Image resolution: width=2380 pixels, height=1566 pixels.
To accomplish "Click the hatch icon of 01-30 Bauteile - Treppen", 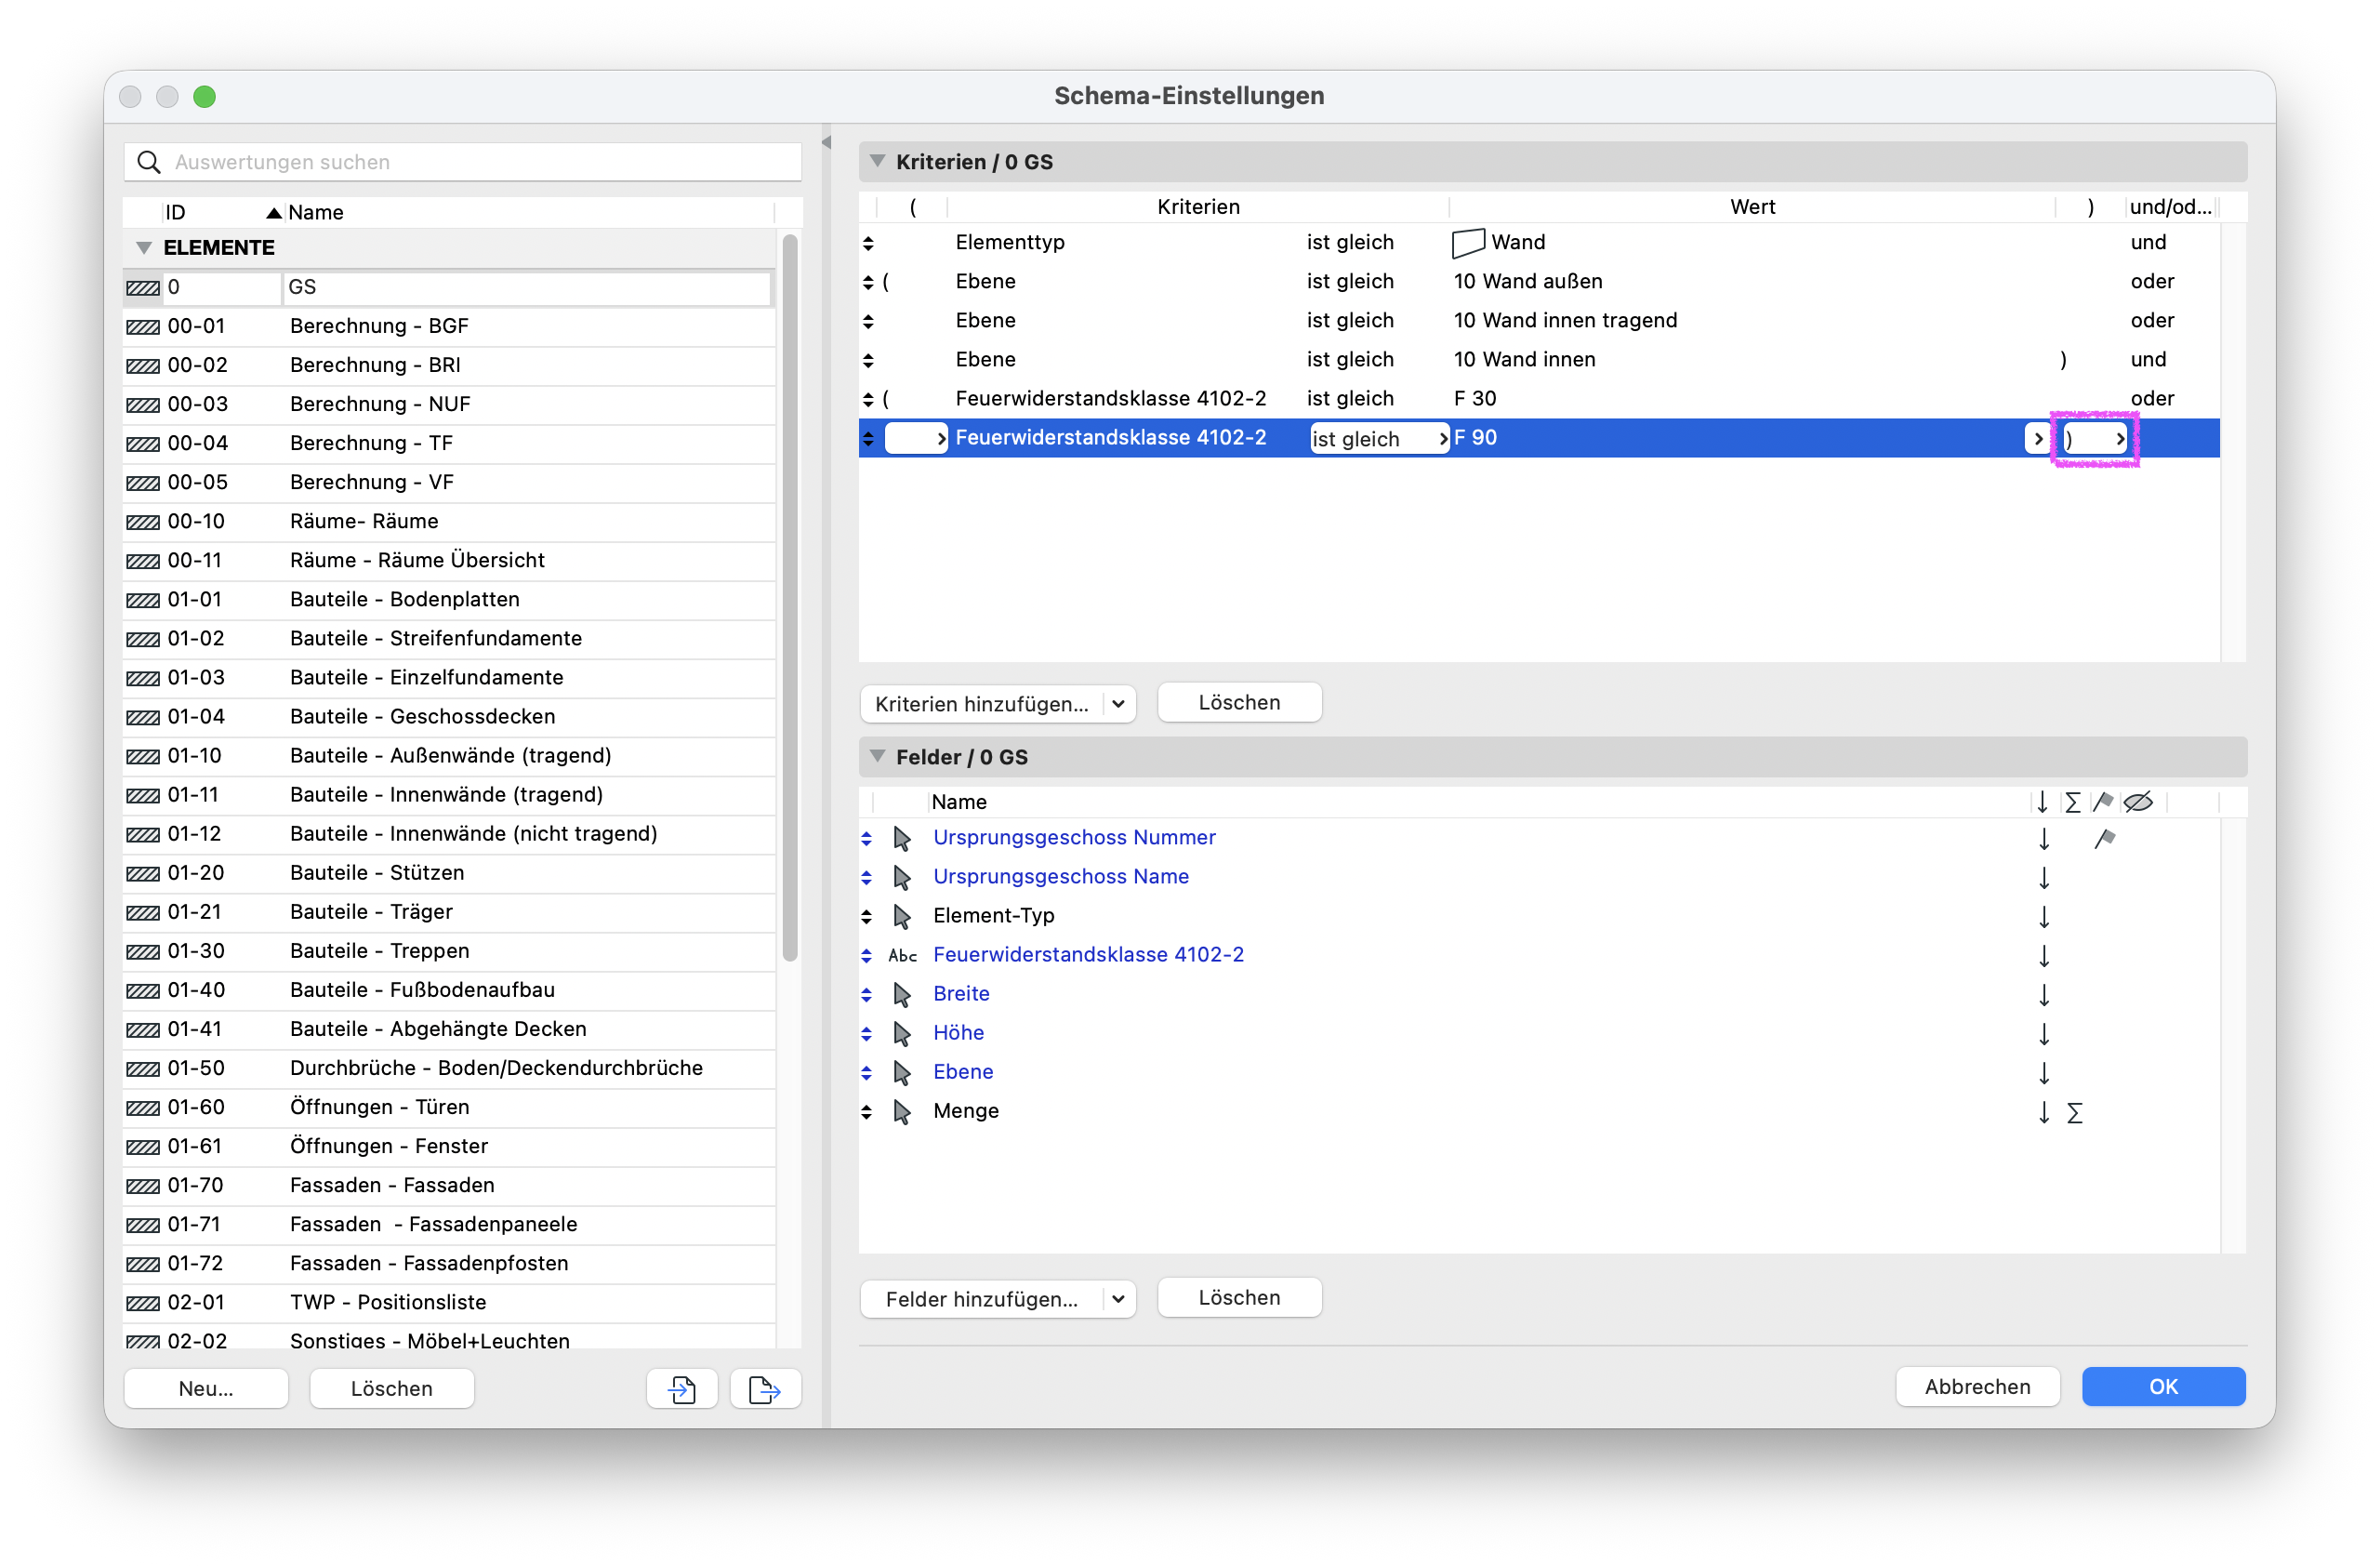I will (143, 952).
